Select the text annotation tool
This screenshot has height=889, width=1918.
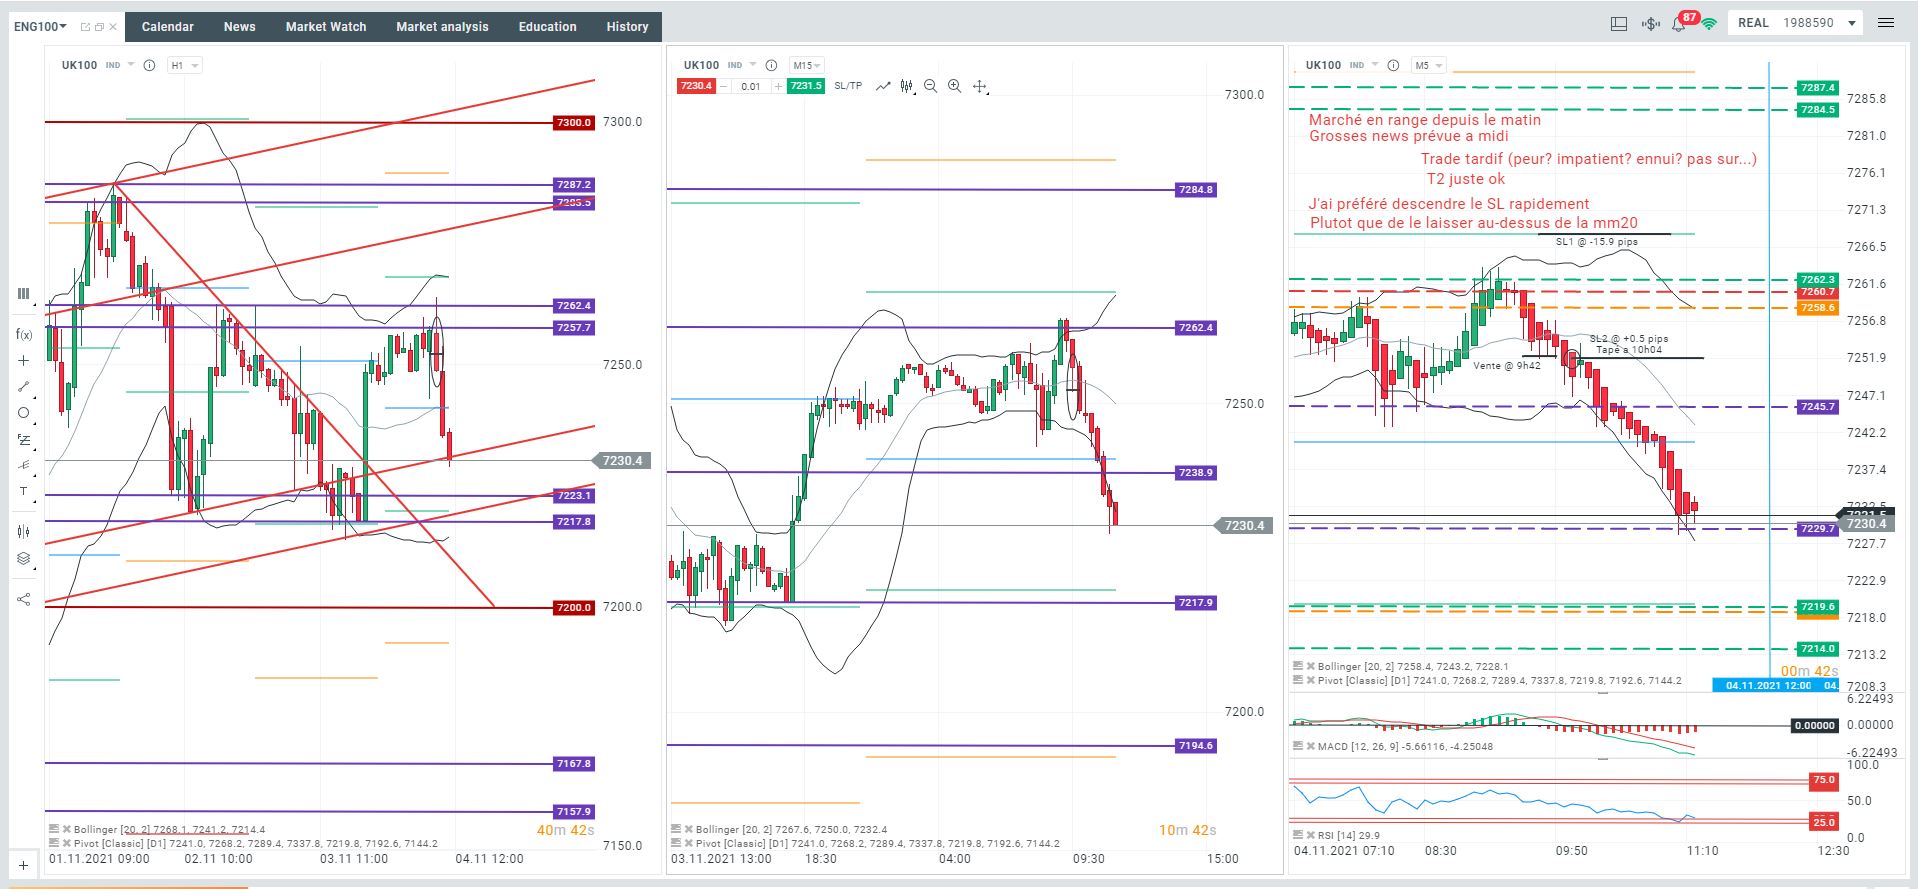[x=23, y=491]
